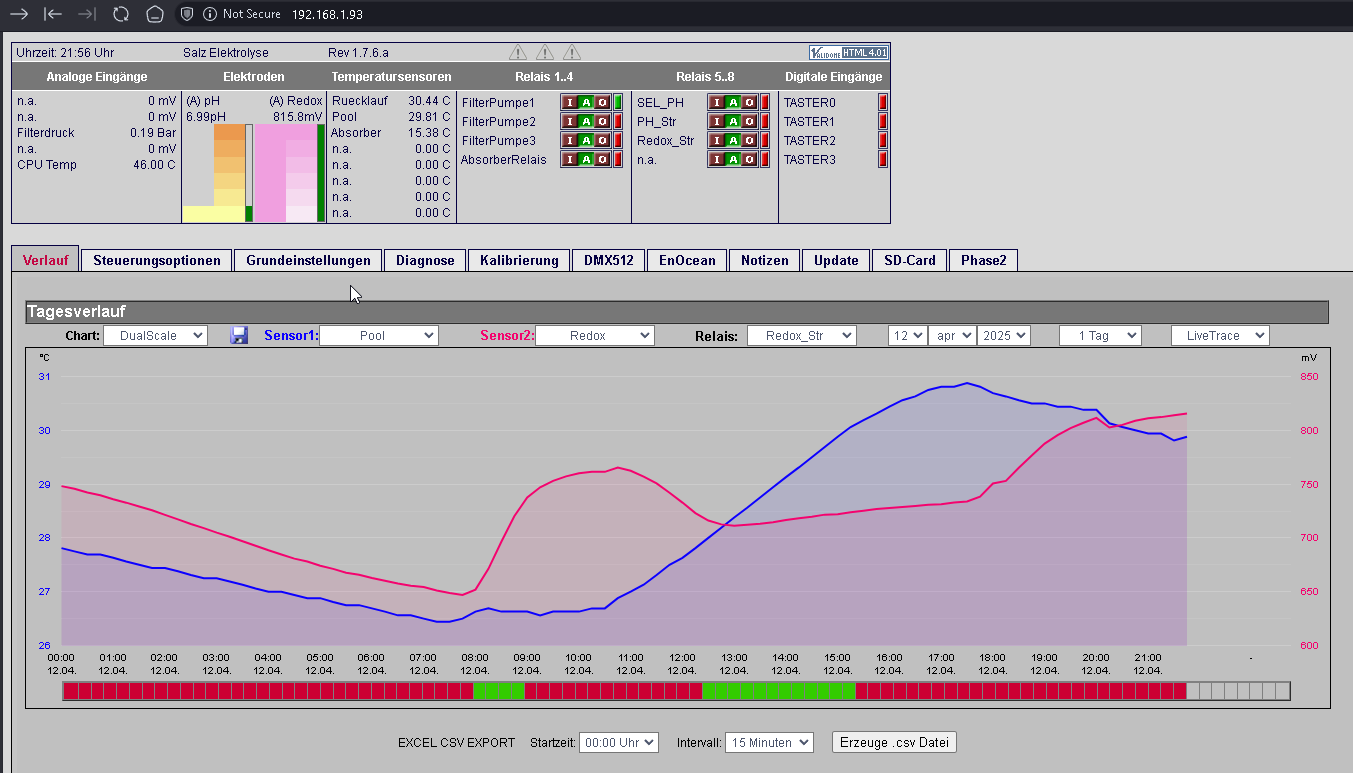Open the SD-Card tab
This screenshot has height=773, width=1353.
[x=909, y=260]
